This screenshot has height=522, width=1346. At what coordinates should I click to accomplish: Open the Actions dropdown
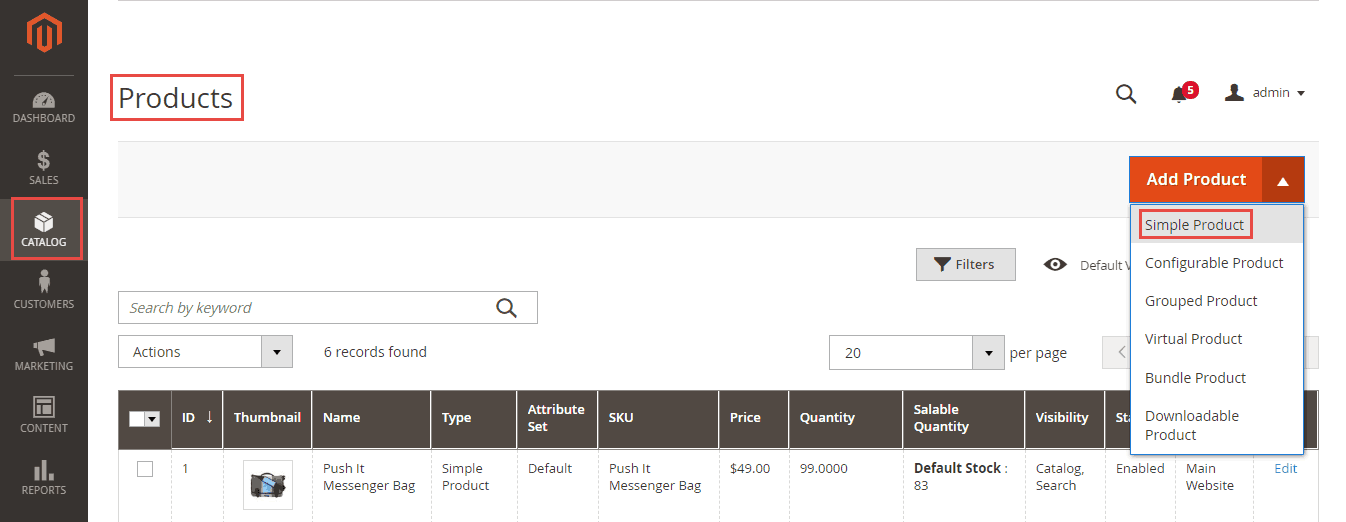pos(205,352)
